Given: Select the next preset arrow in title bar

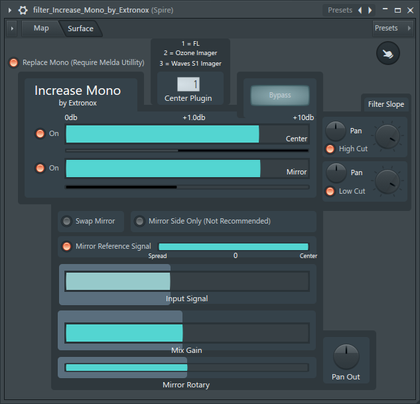Looking at the screenshot, I should tap(370, 10).
